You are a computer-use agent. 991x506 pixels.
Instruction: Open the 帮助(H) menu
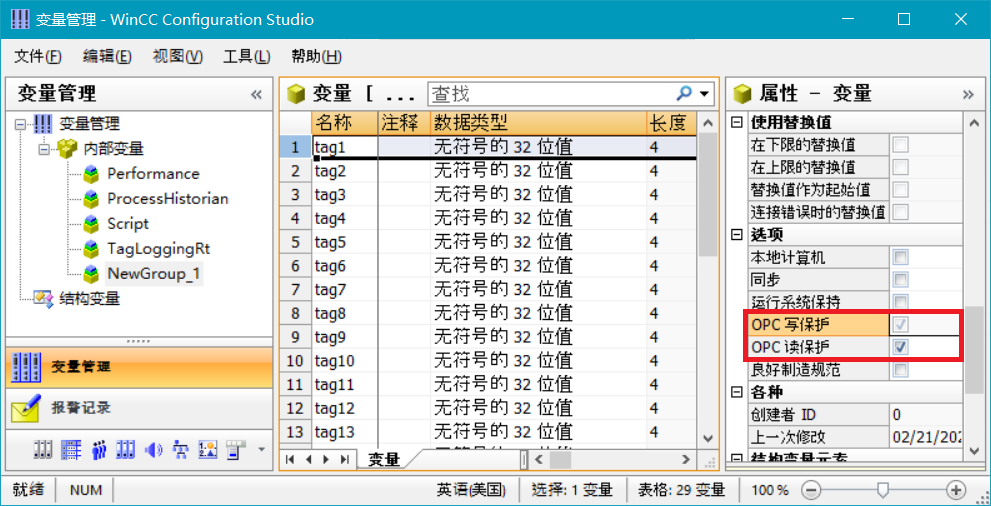pos(317,57)
